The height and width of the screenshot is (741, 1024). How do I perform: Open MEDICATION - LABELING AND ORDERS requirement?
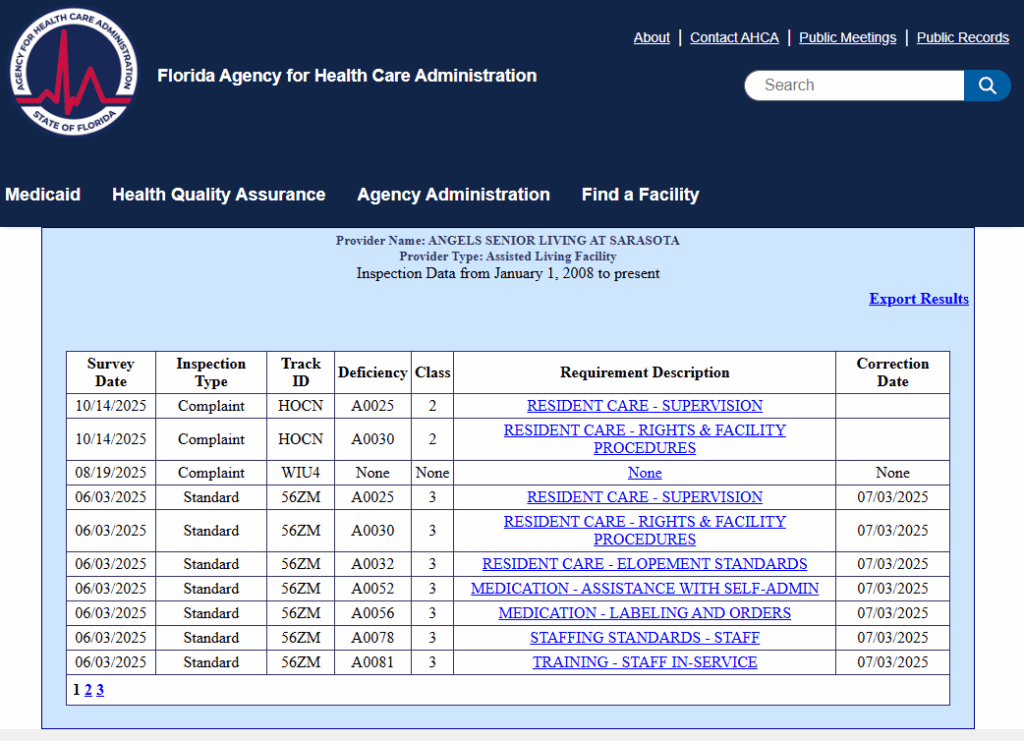click(x=644, y=613)
